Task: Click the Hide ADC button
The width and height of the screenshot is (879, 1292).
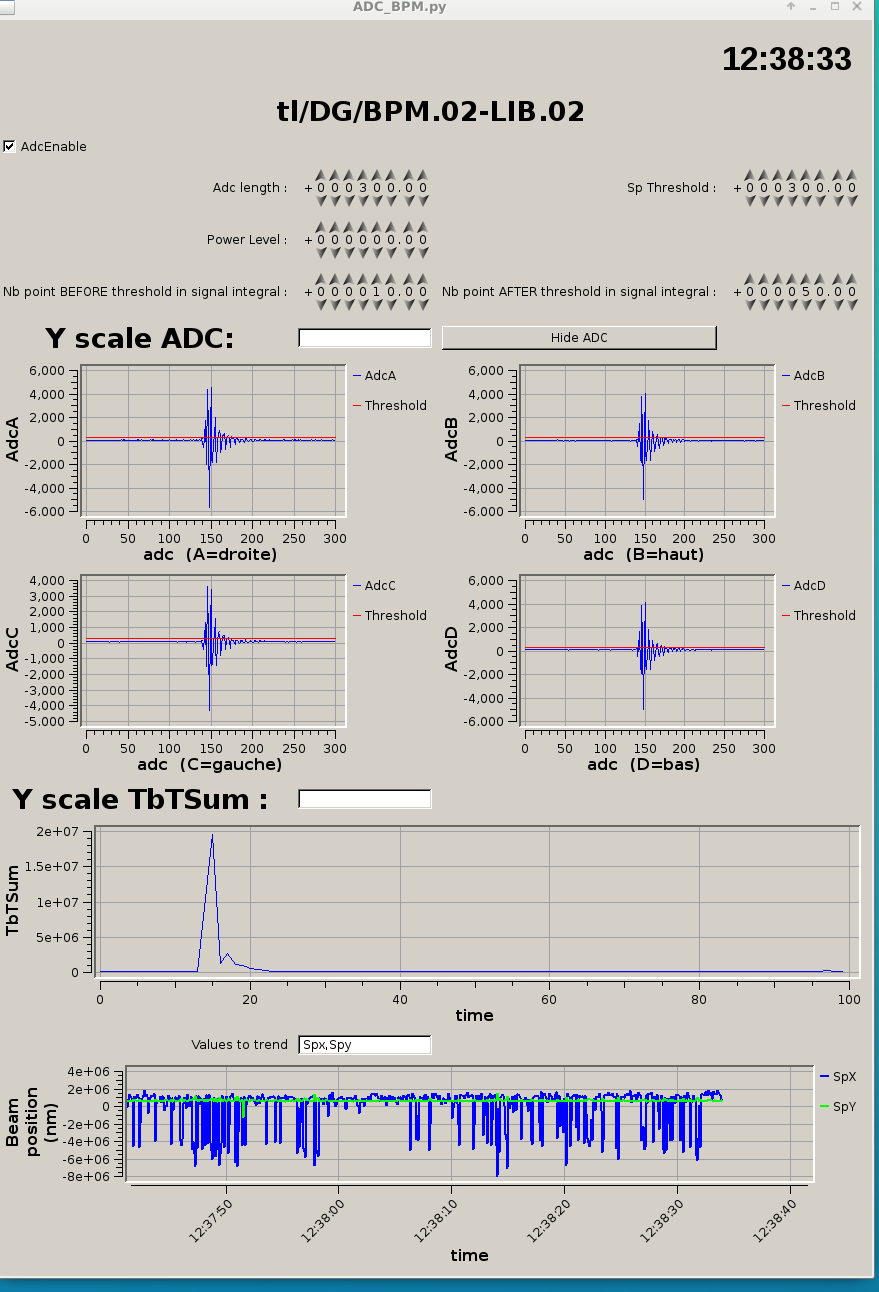Action: 579,338
